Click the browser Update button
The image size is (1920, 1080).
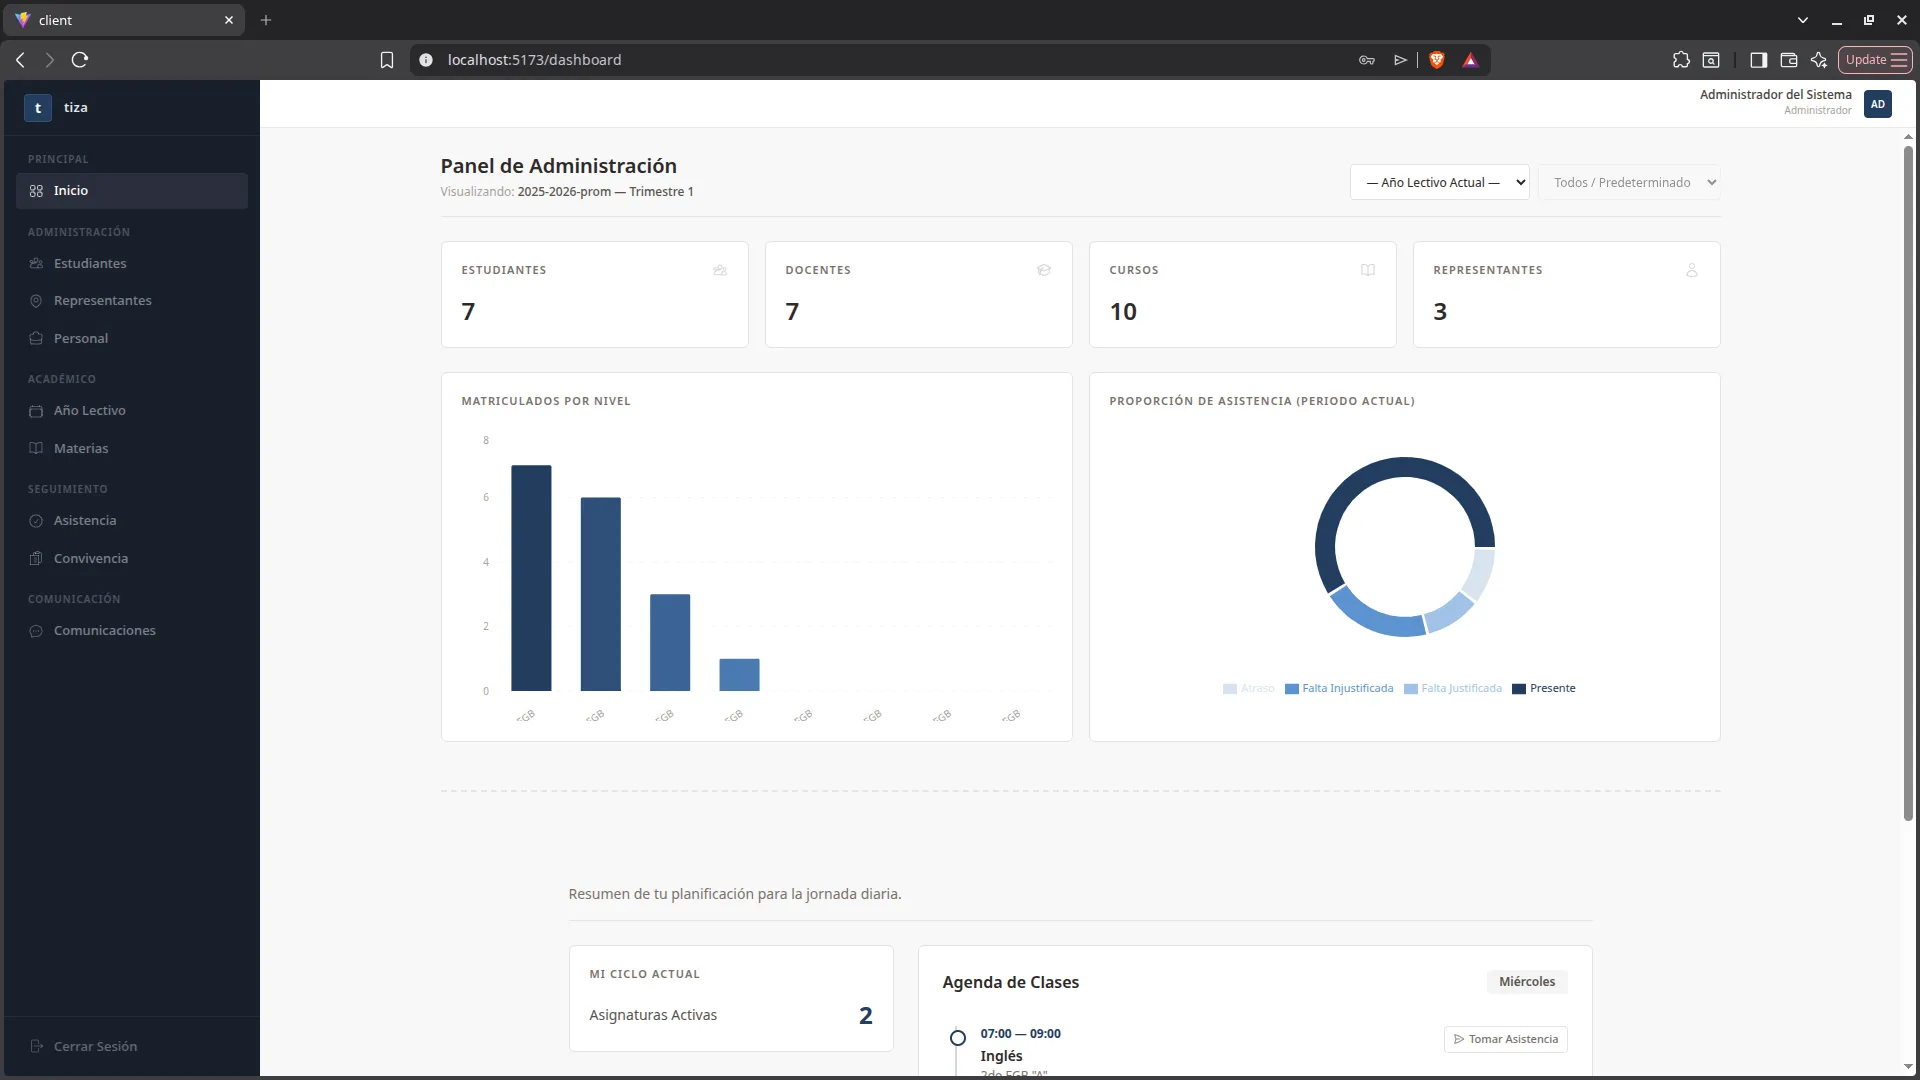1874,60
